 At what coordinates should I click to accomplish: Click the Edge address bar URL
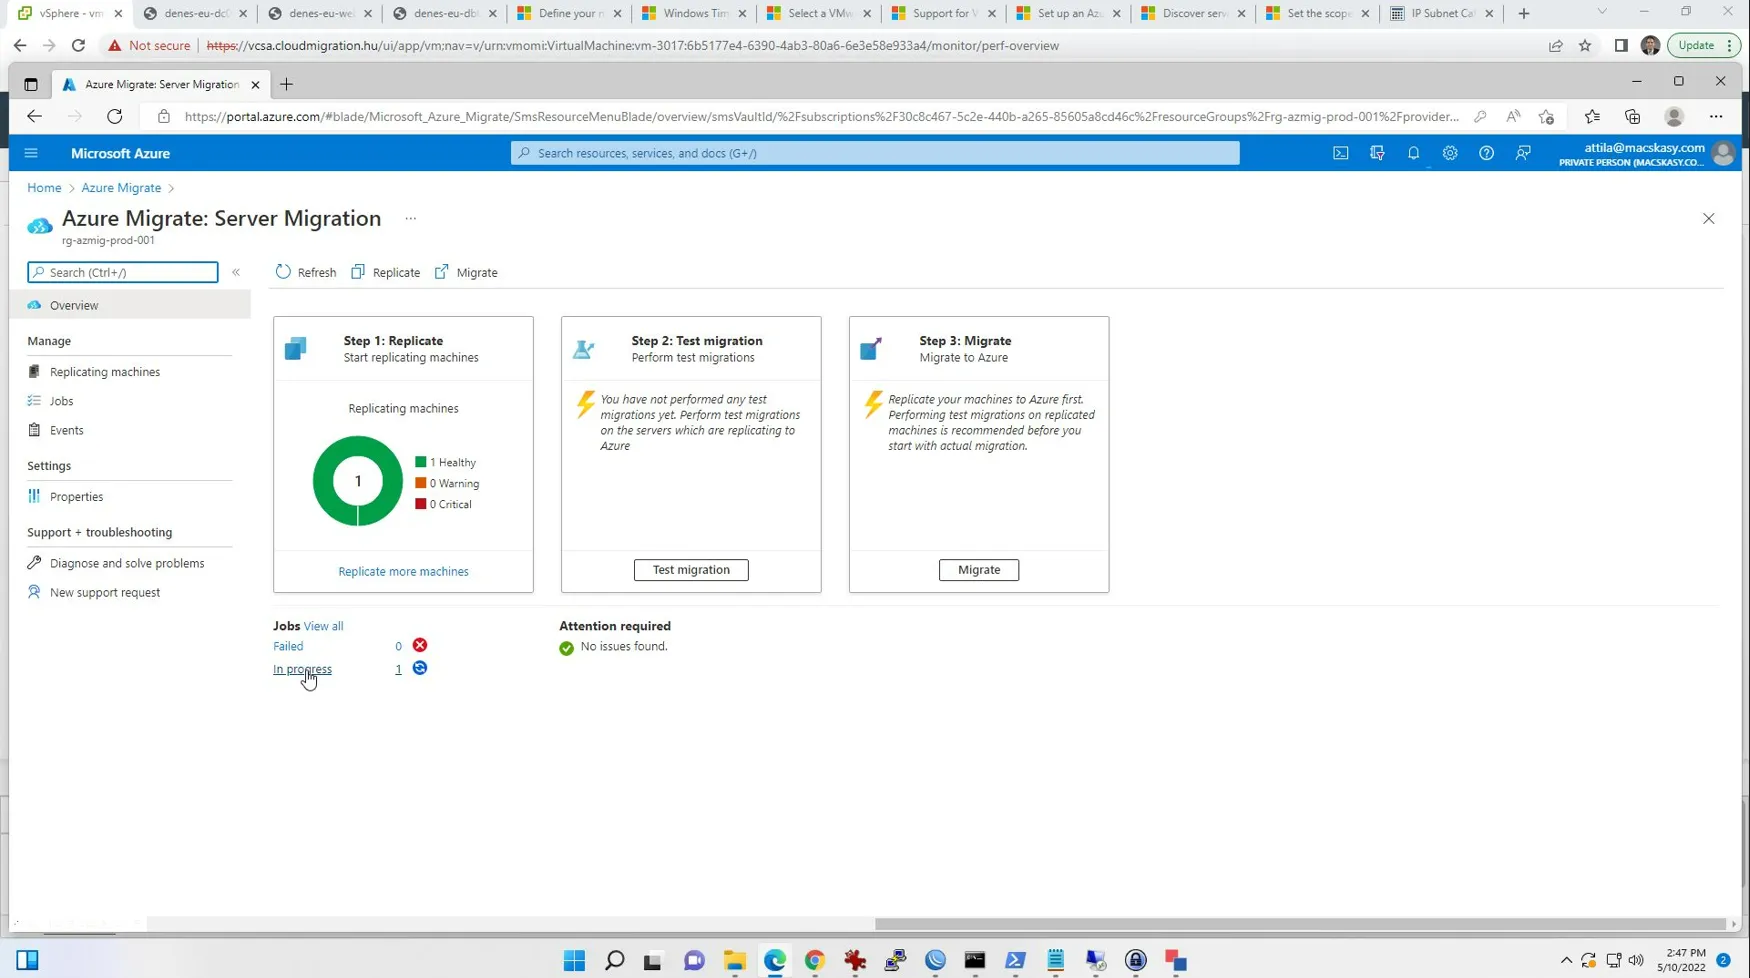(820, 117)
